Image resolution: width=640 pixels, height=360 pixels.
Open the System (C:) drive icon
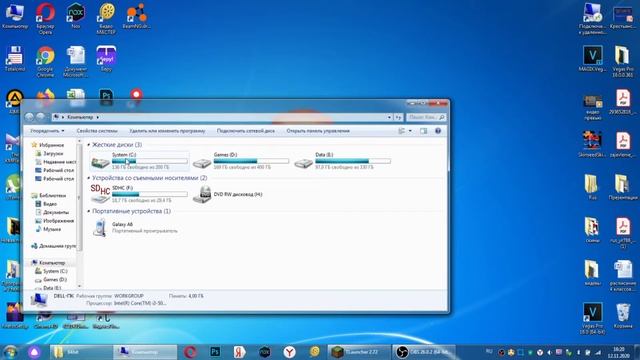point(100,162)
